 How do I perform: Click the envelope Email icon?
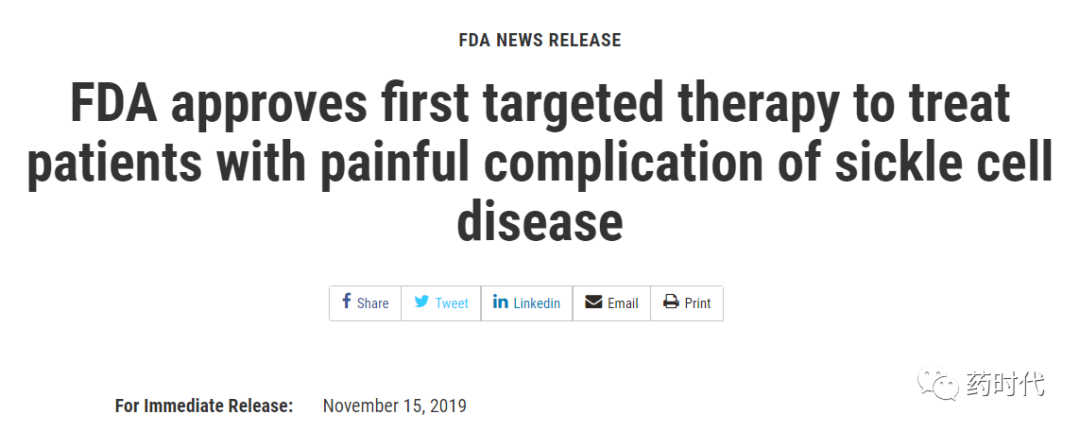tap(593, 302)
